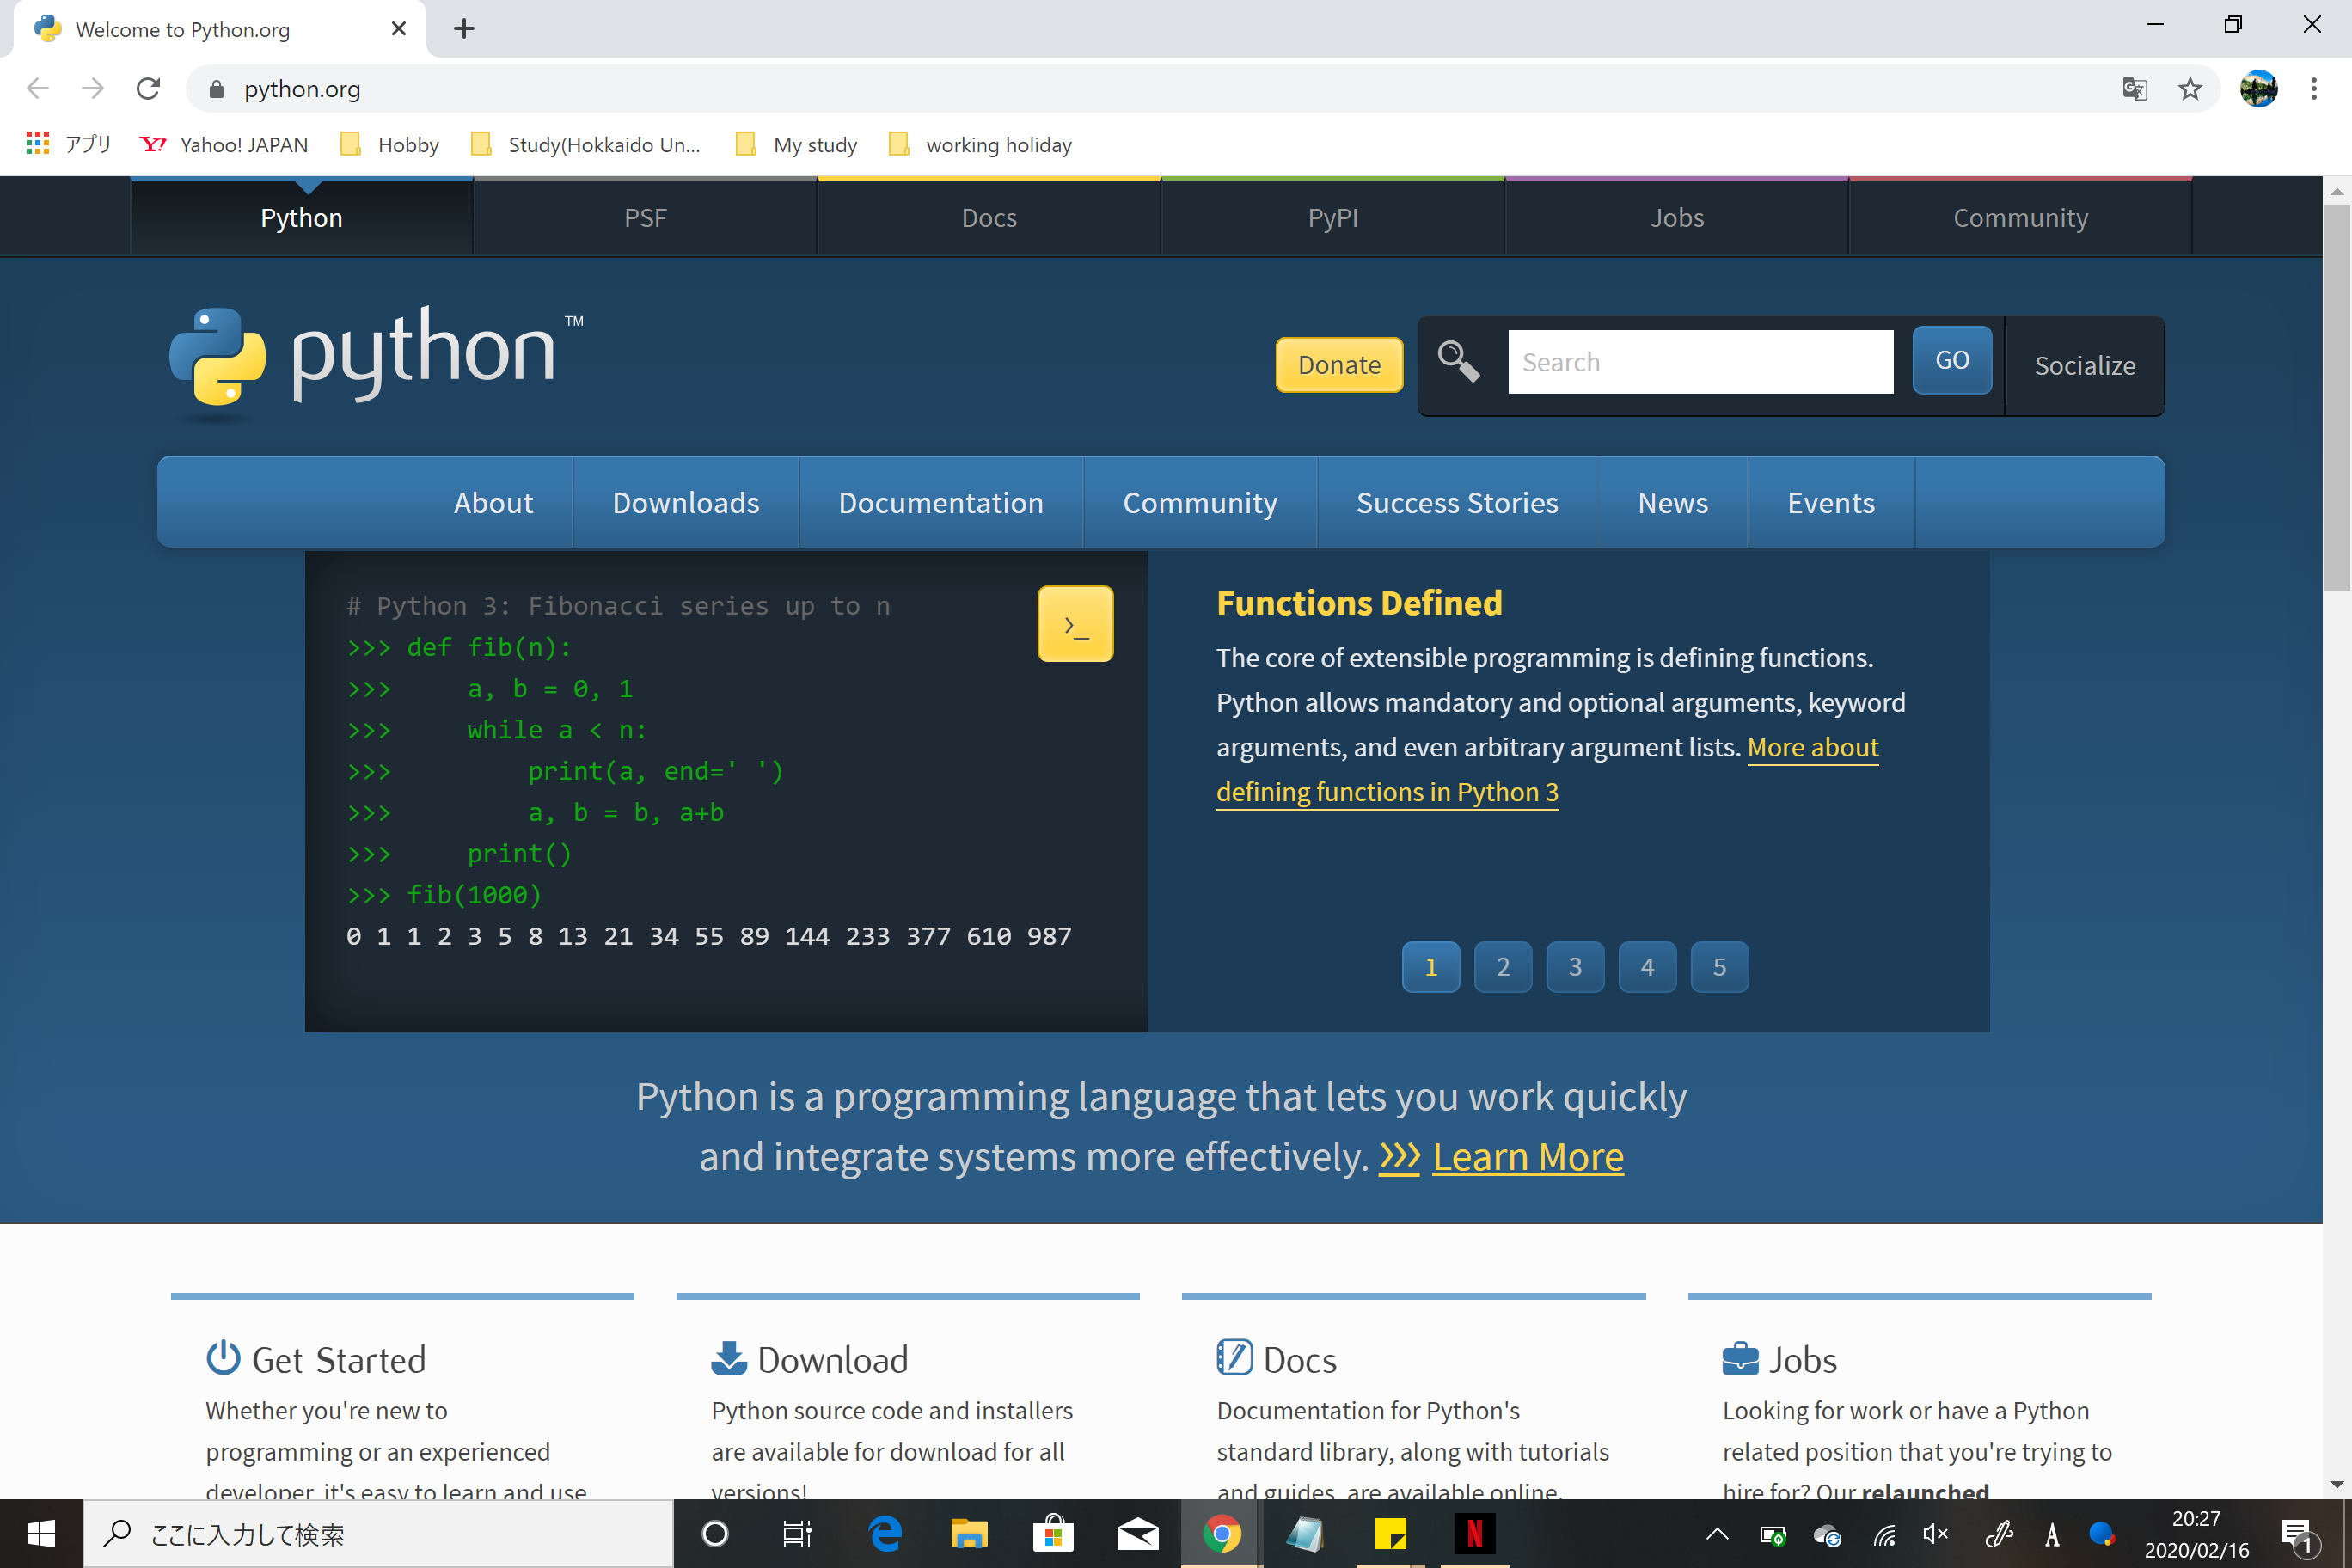The width and height of the screenshot is (2352, 1568).
Task: Open Study(Hokkaido Un... bookmarks folder
Action: [x=586, y=145]
